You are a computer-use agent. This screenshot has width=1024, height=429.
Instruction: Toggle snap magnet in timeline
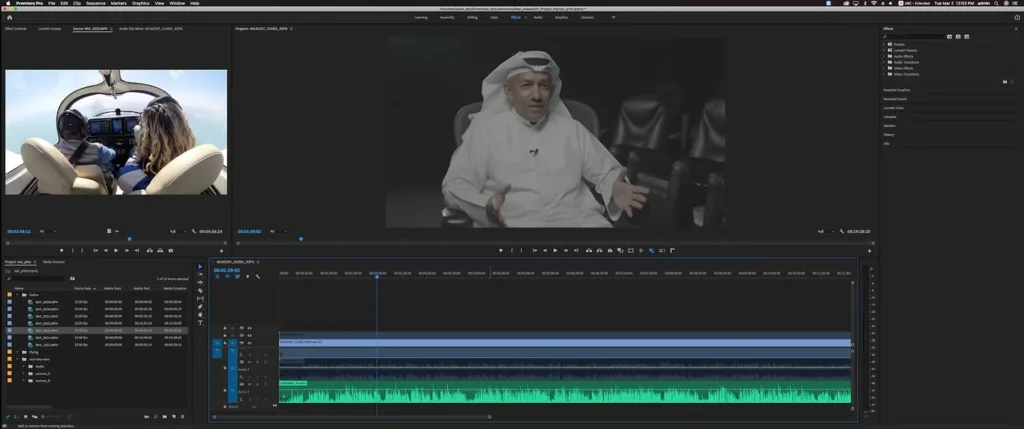coord(227,276)
